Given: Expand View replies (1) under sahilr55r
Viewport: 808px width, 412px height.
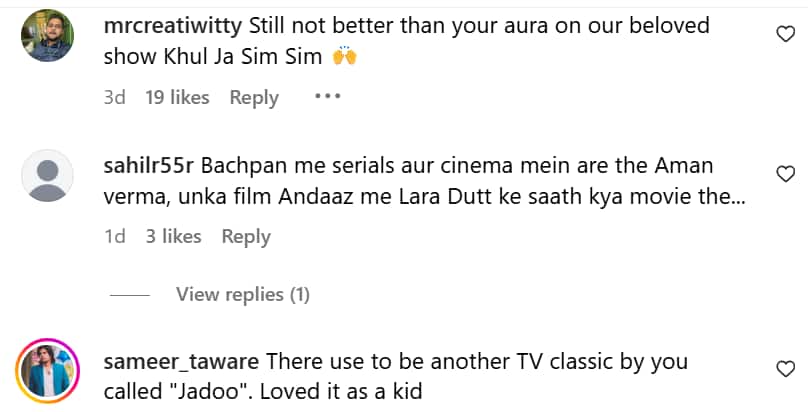Looking at the screenshot, I should pyautogui.click(x=242, y=294).
